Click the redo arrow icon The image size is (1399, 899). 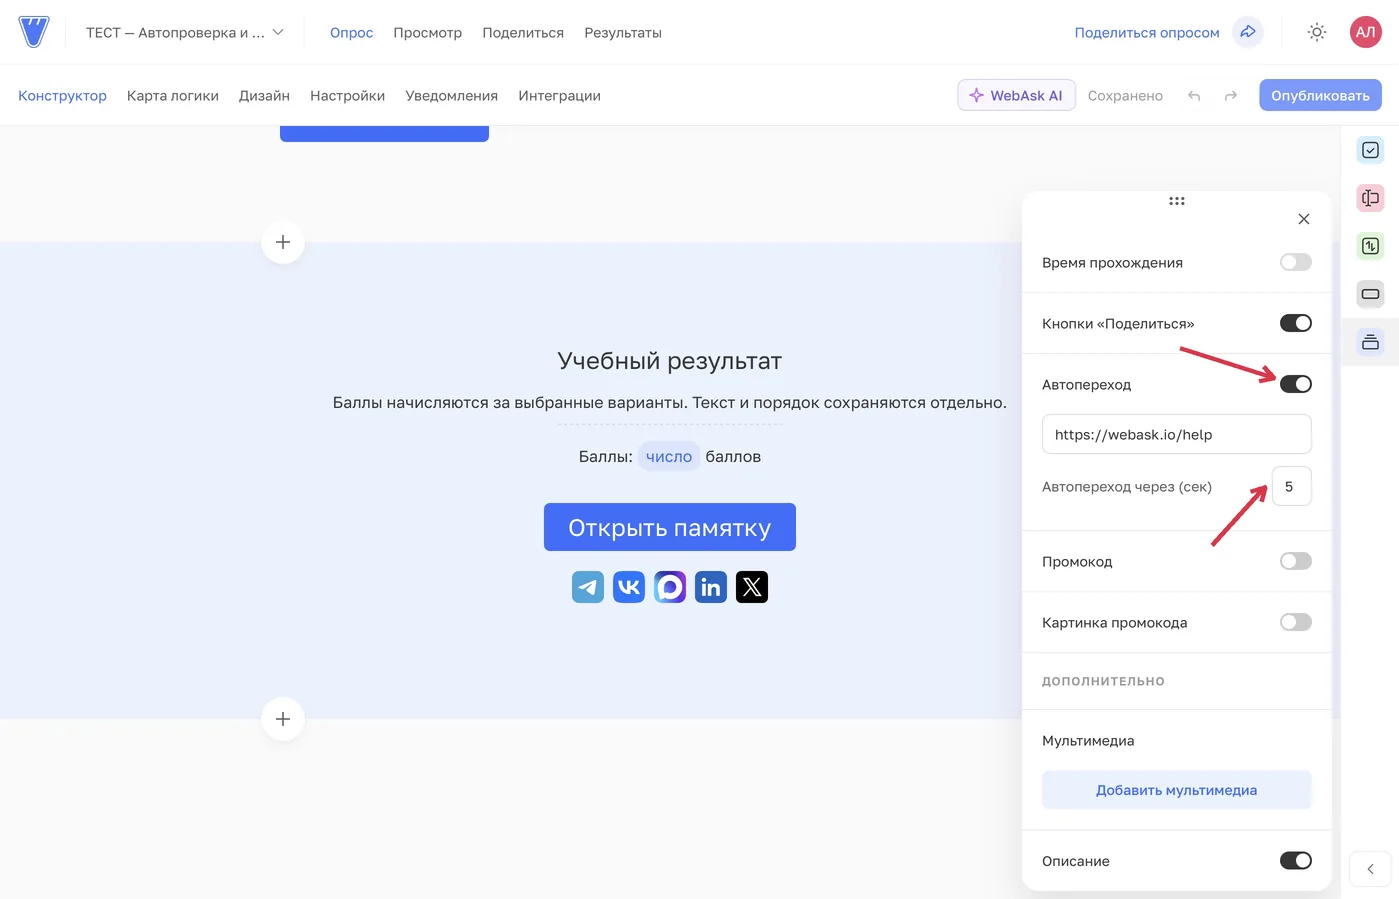point(1231,96)
